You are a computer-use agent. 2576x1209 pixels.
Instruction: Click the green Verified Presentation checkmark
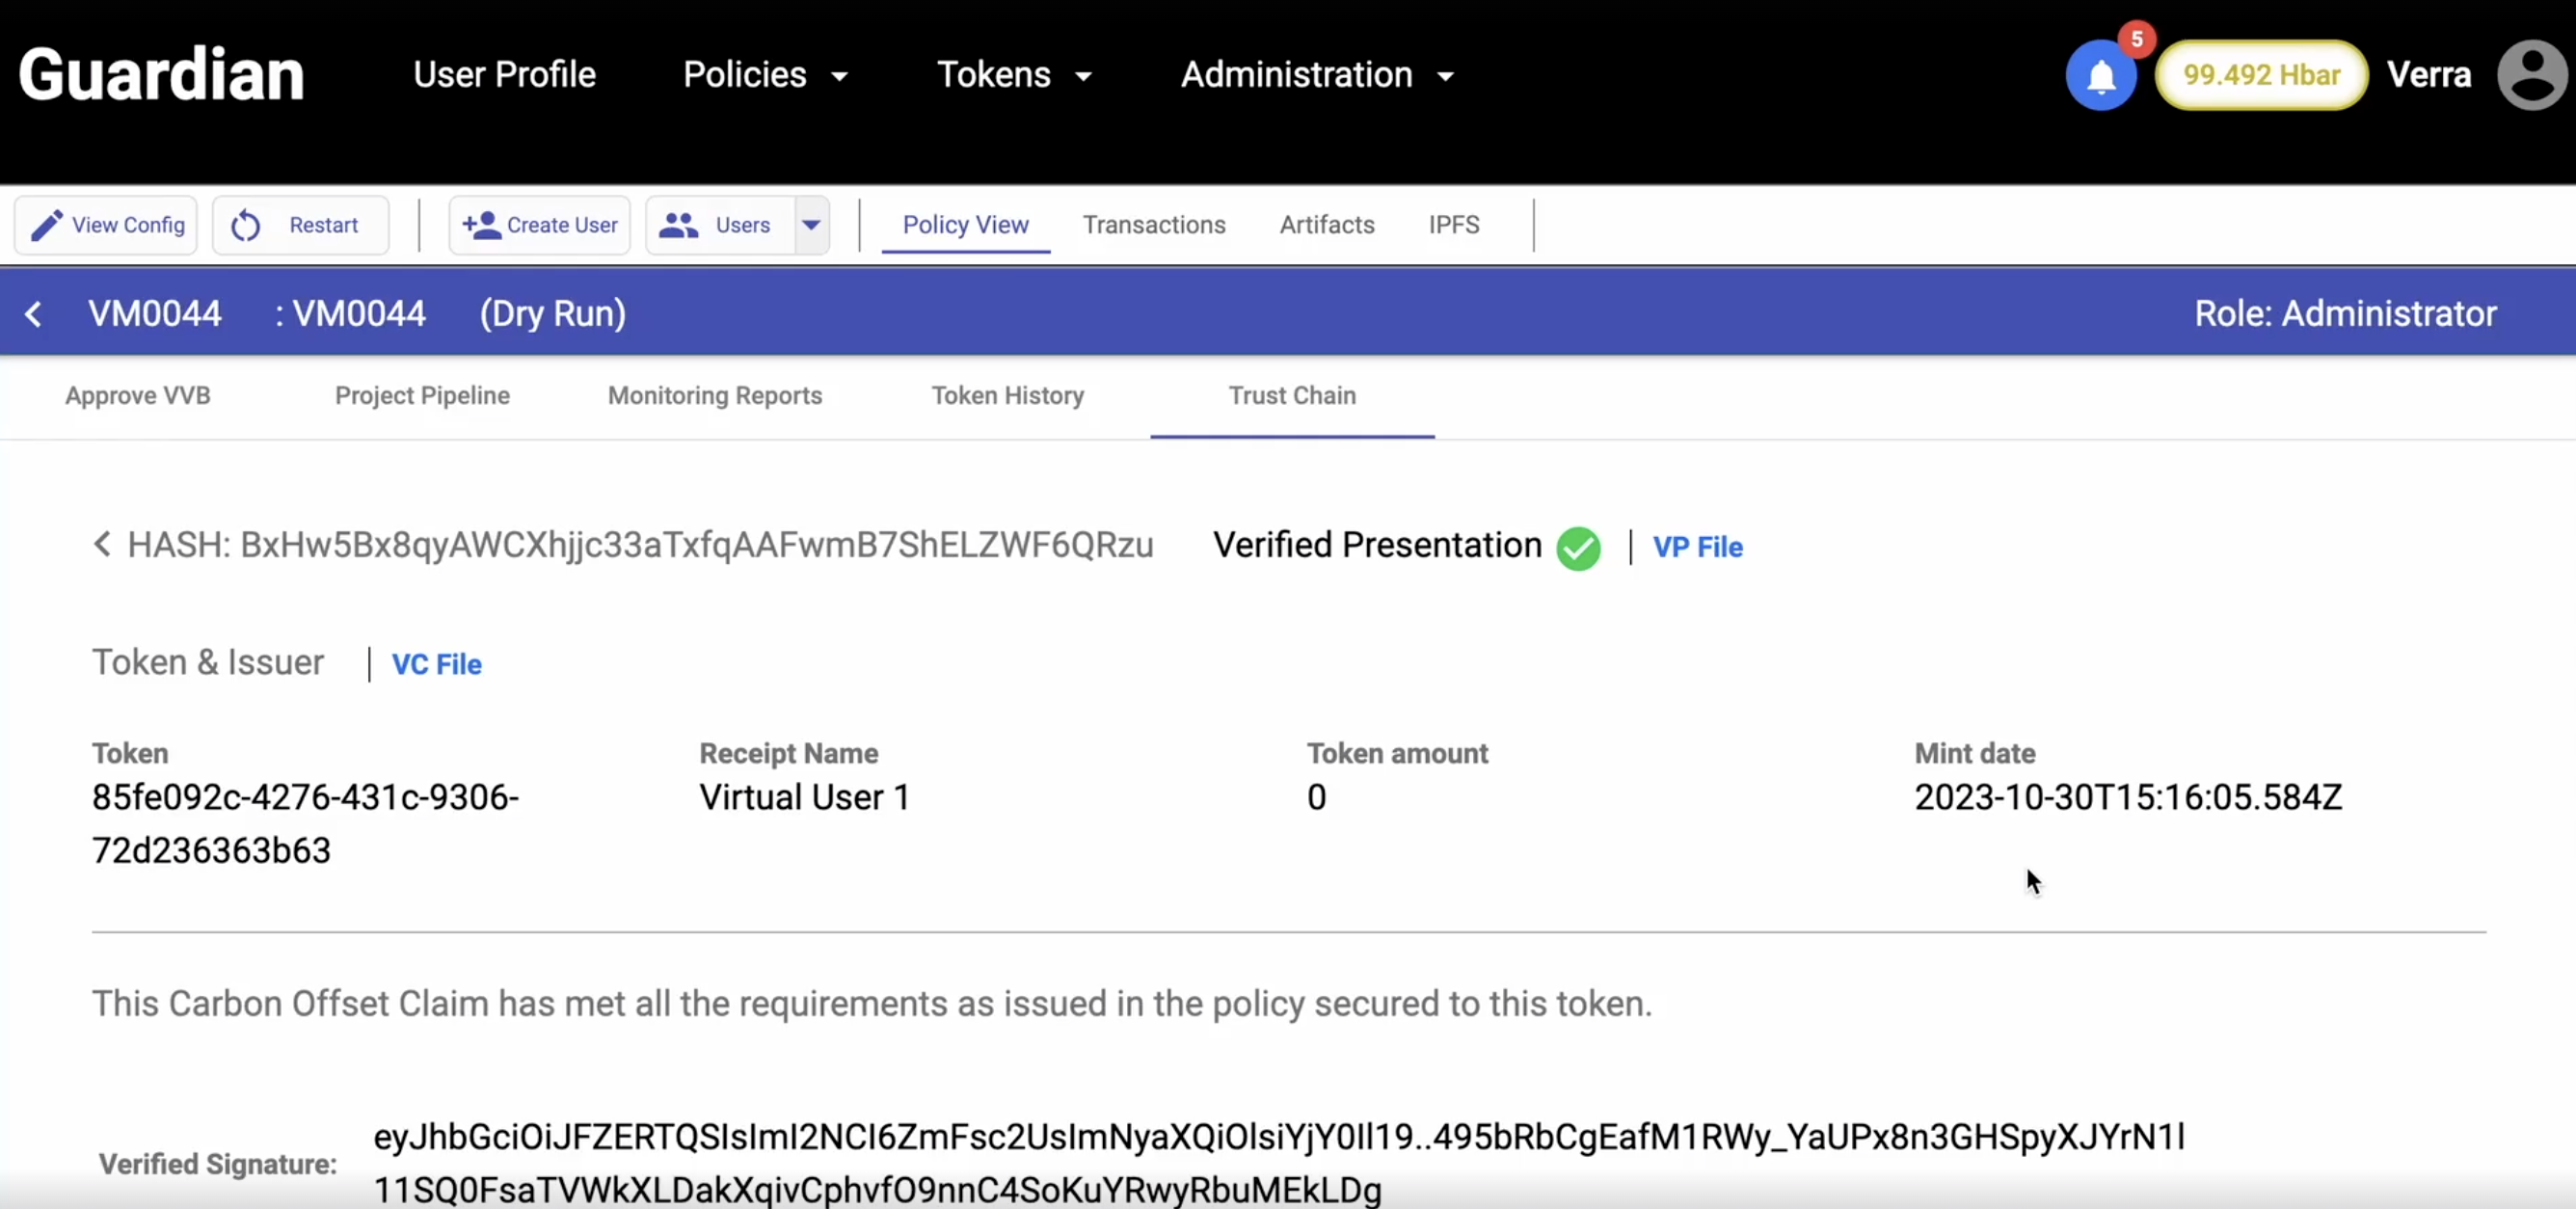click(x=1578, y=547)
